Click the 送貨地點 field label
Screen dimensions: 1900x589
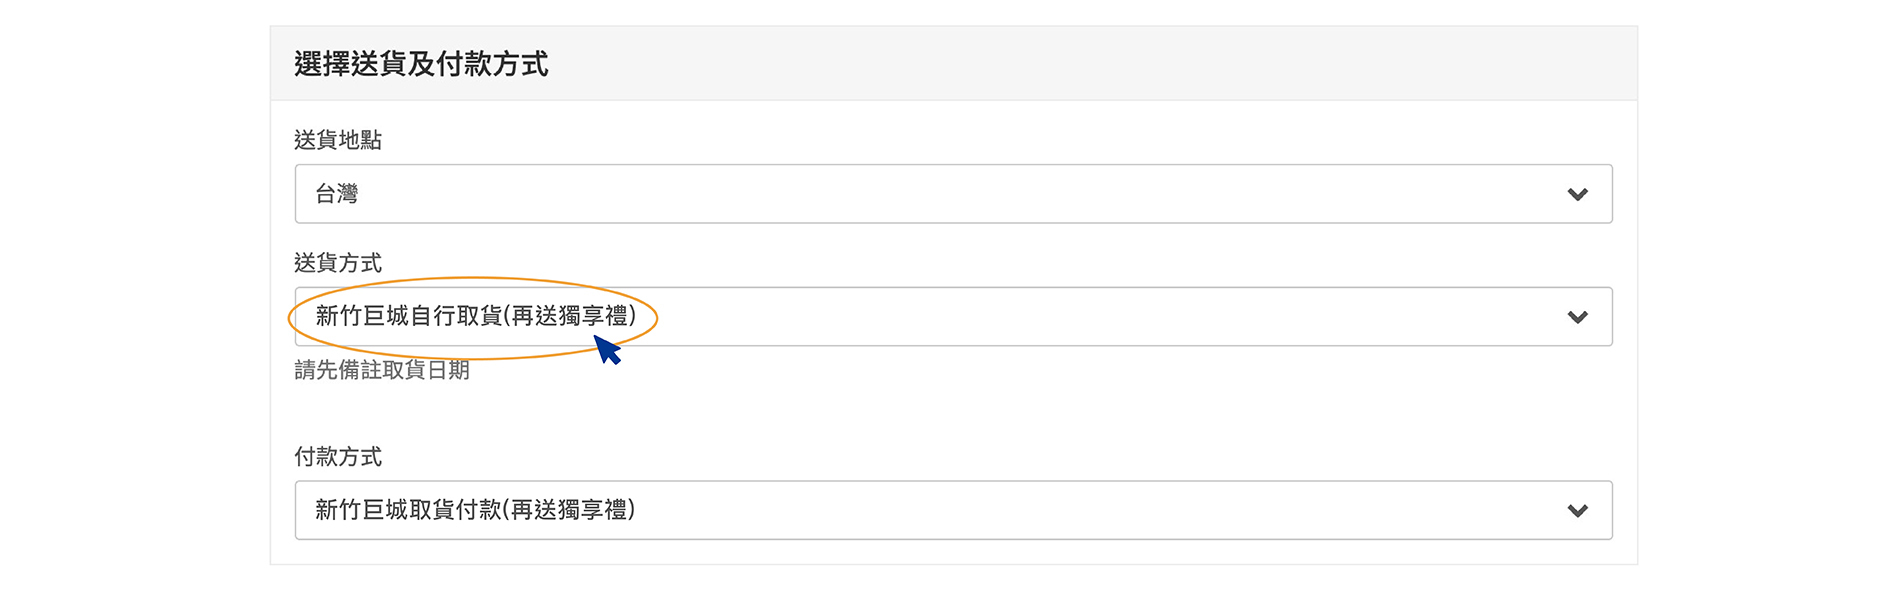[338, 140]
